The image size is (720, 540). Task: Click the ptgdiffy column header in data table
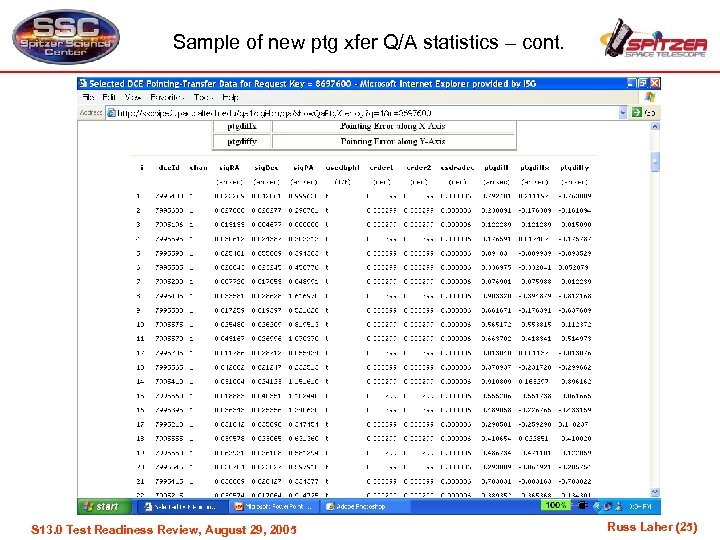[574, 168]
